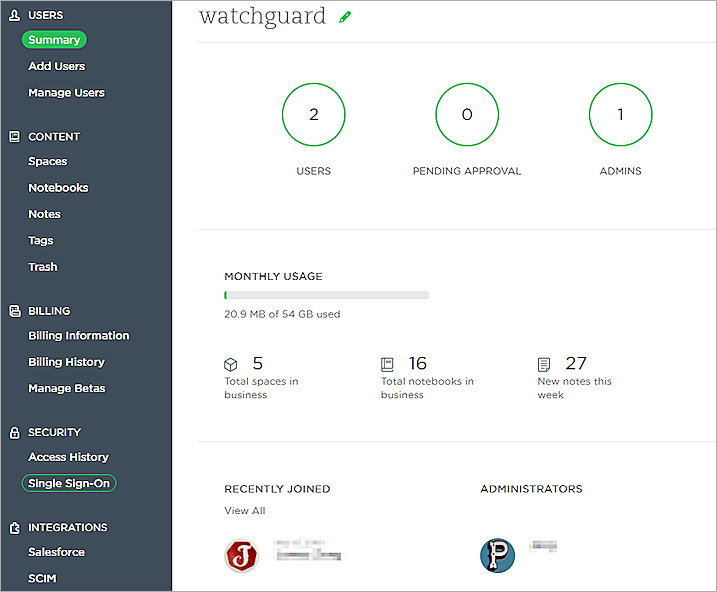Select the Summary menu item
This screenshot has width=717, height=592.
coord(54,40)
